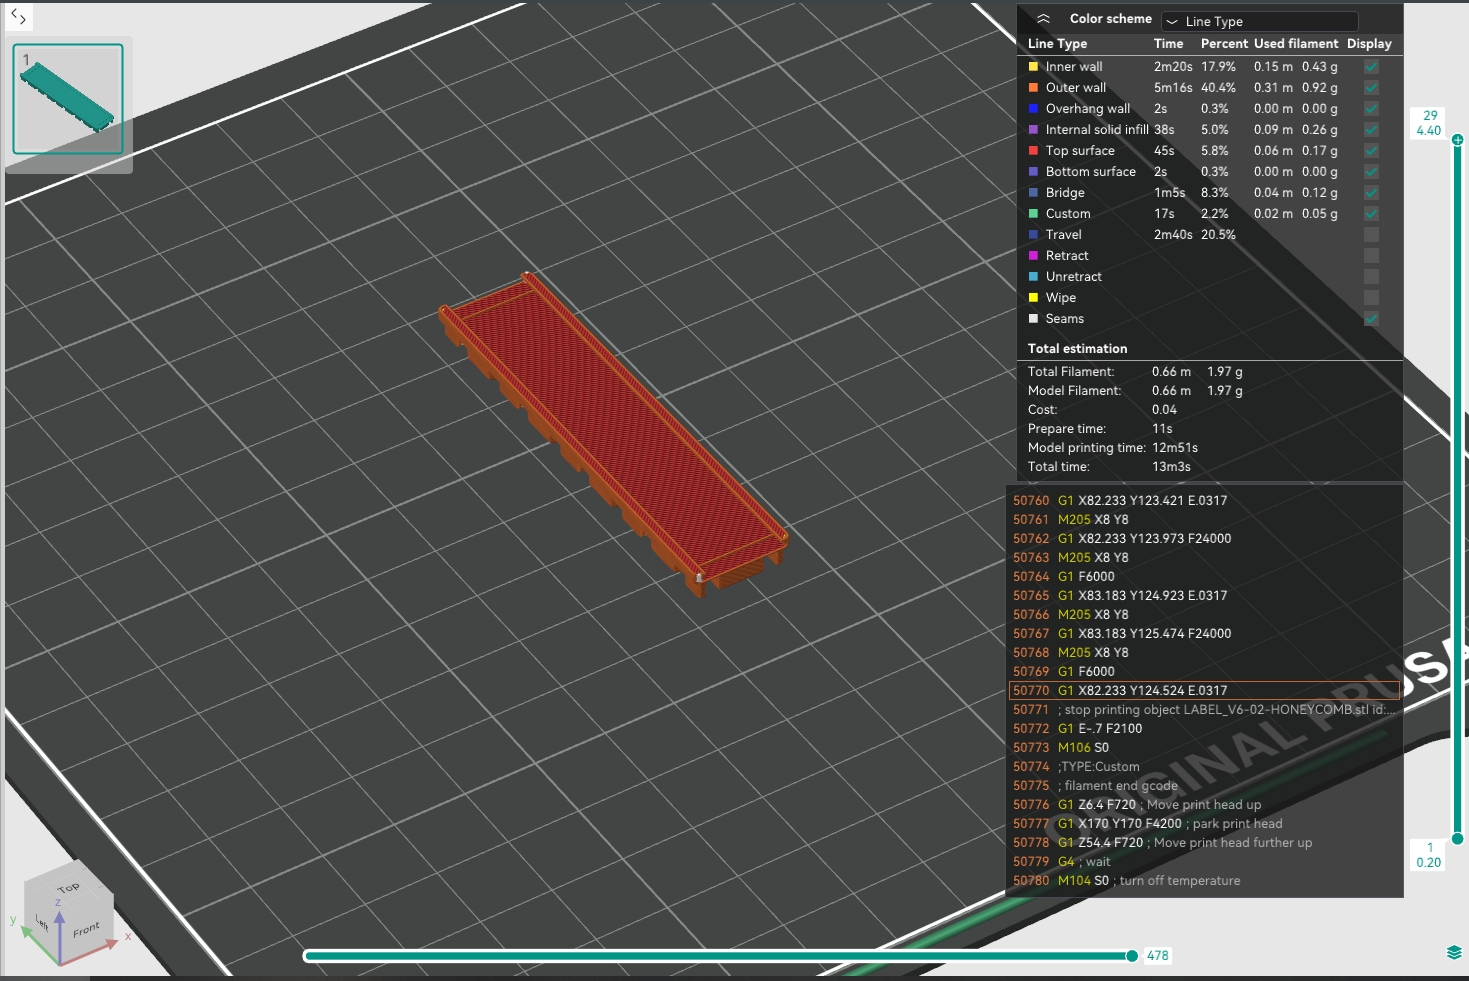This screenshot has width=1469, height=981.
Task: Click the Line Type column header
Action: click(1057, 44)
